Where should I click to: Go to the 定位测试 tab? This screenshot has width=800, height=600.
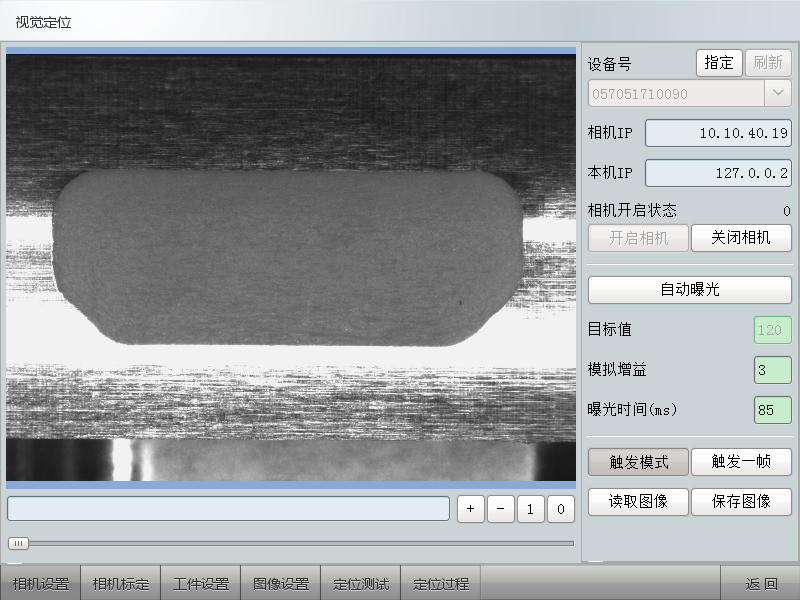[x=360, y=584]
